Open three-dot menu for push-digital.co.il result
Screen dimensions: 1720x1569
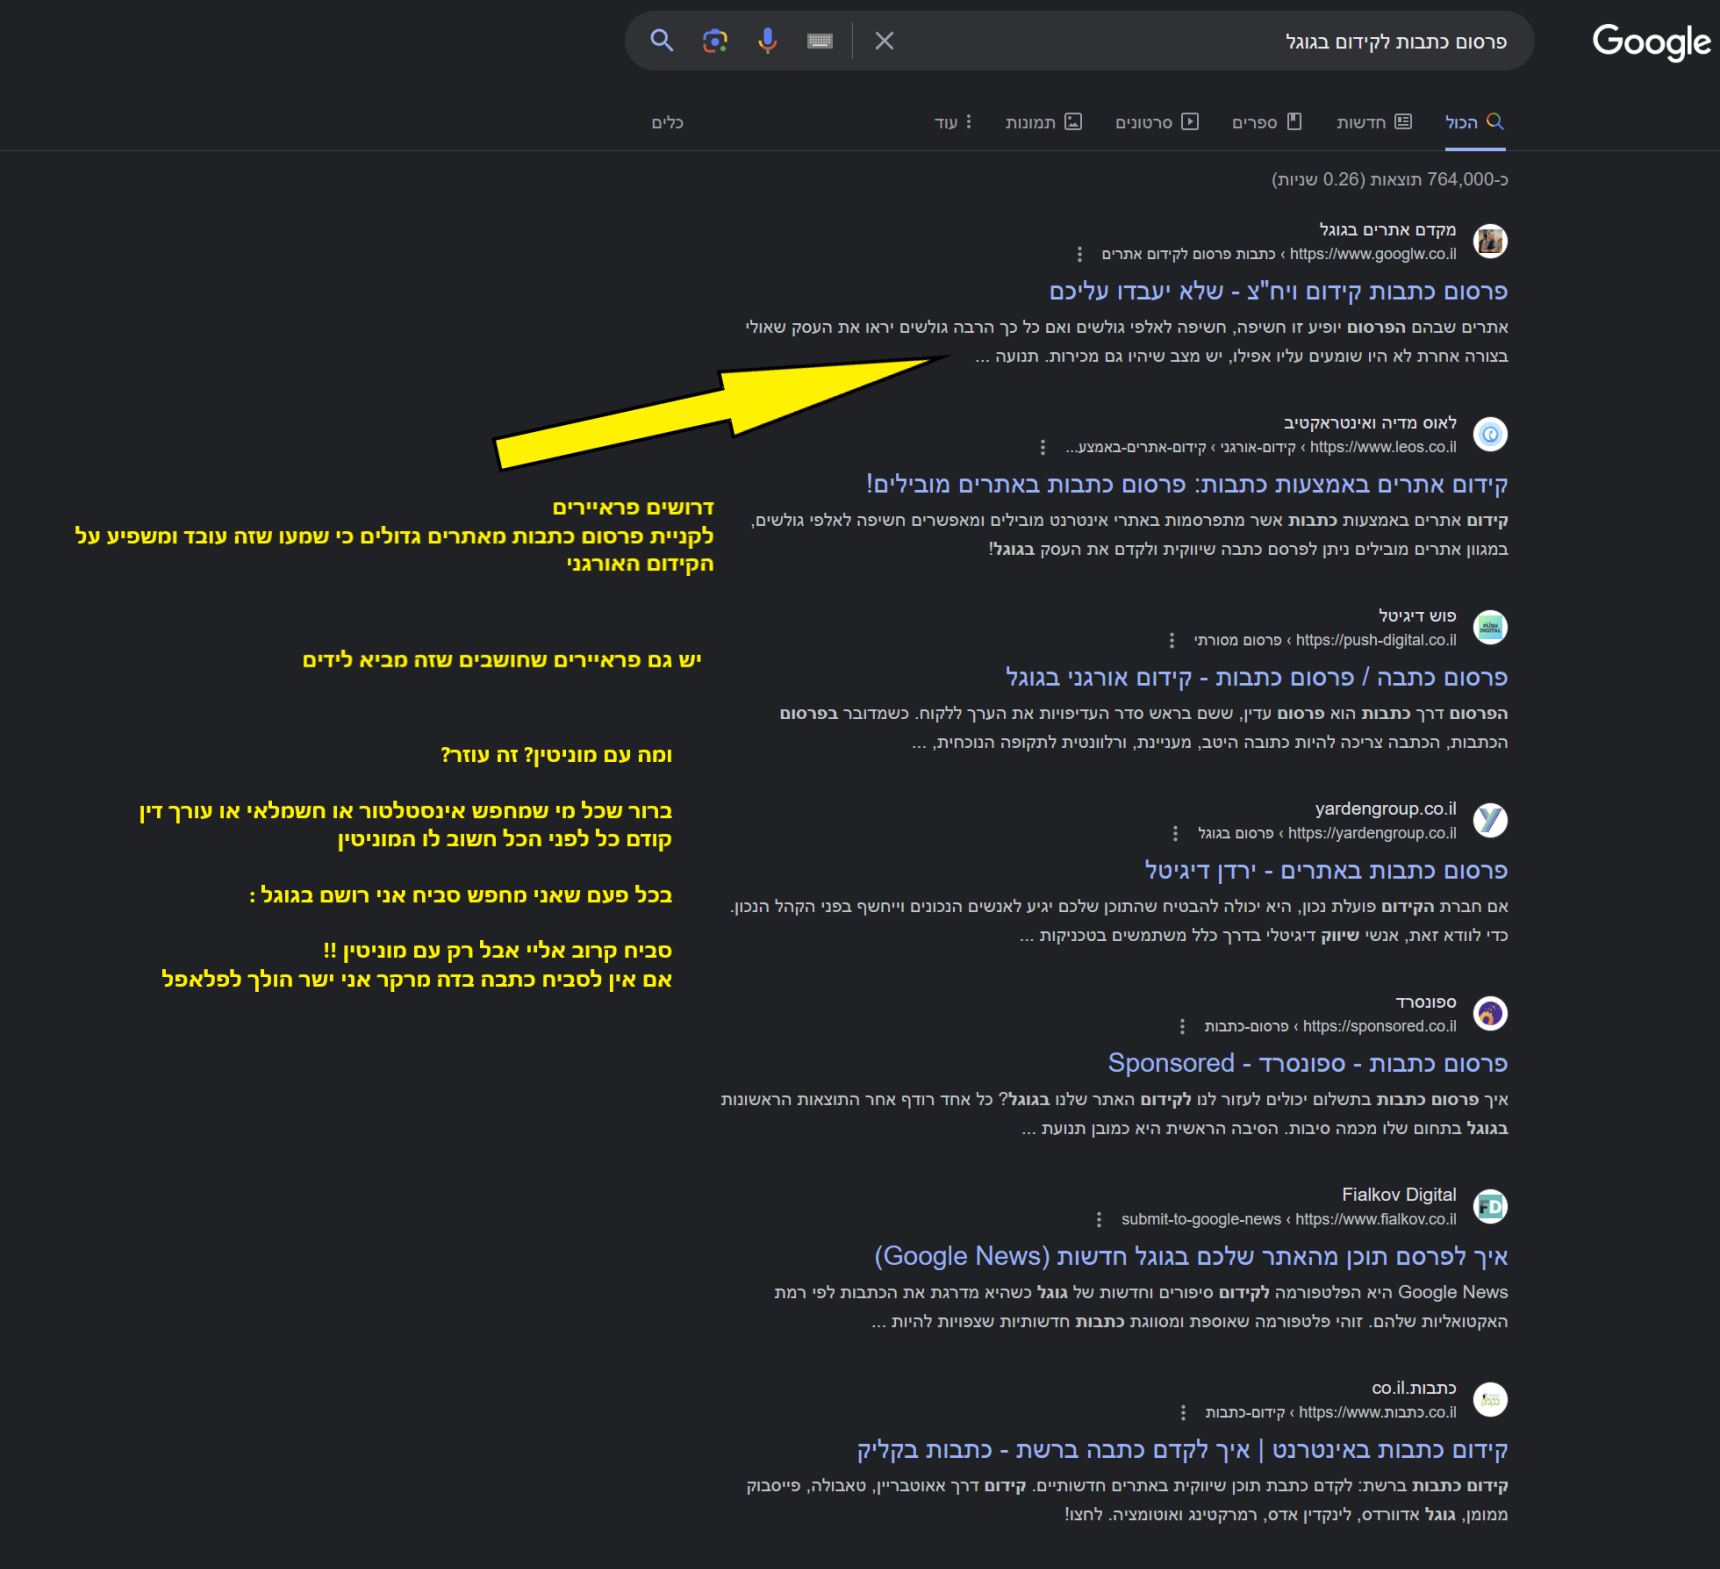[x=1172, y=640]
